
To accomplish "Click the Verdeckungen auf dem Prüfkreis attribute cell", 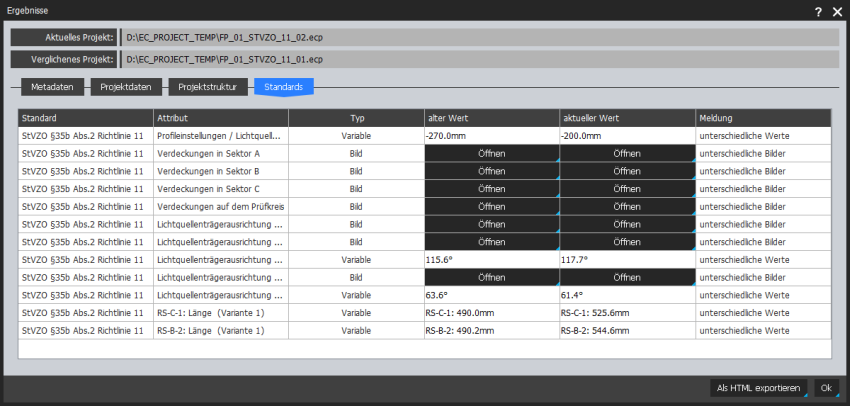I will point(221,207).
